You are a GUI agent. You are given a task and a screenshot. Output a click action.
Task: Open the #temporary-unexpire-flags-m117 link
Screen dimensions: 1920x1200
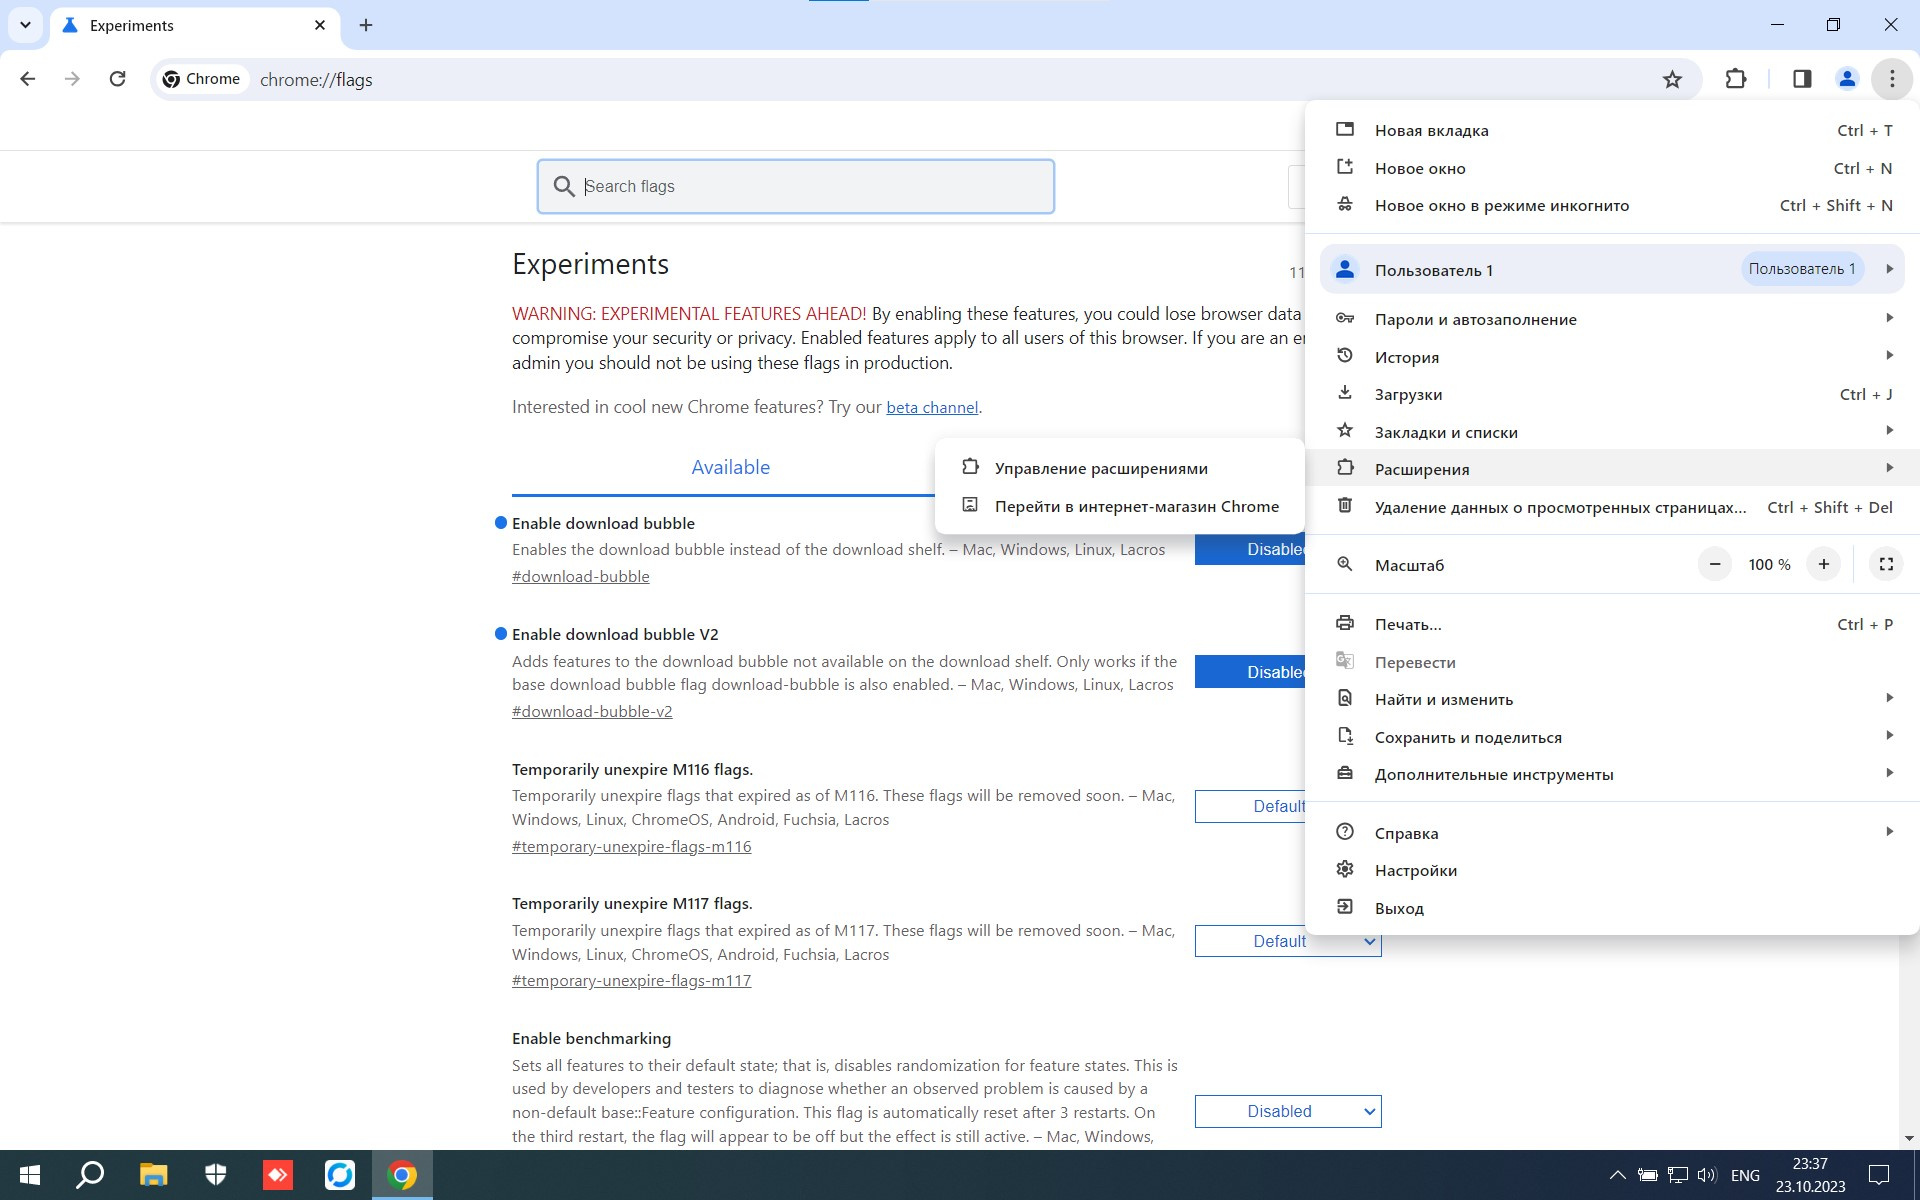631,980
